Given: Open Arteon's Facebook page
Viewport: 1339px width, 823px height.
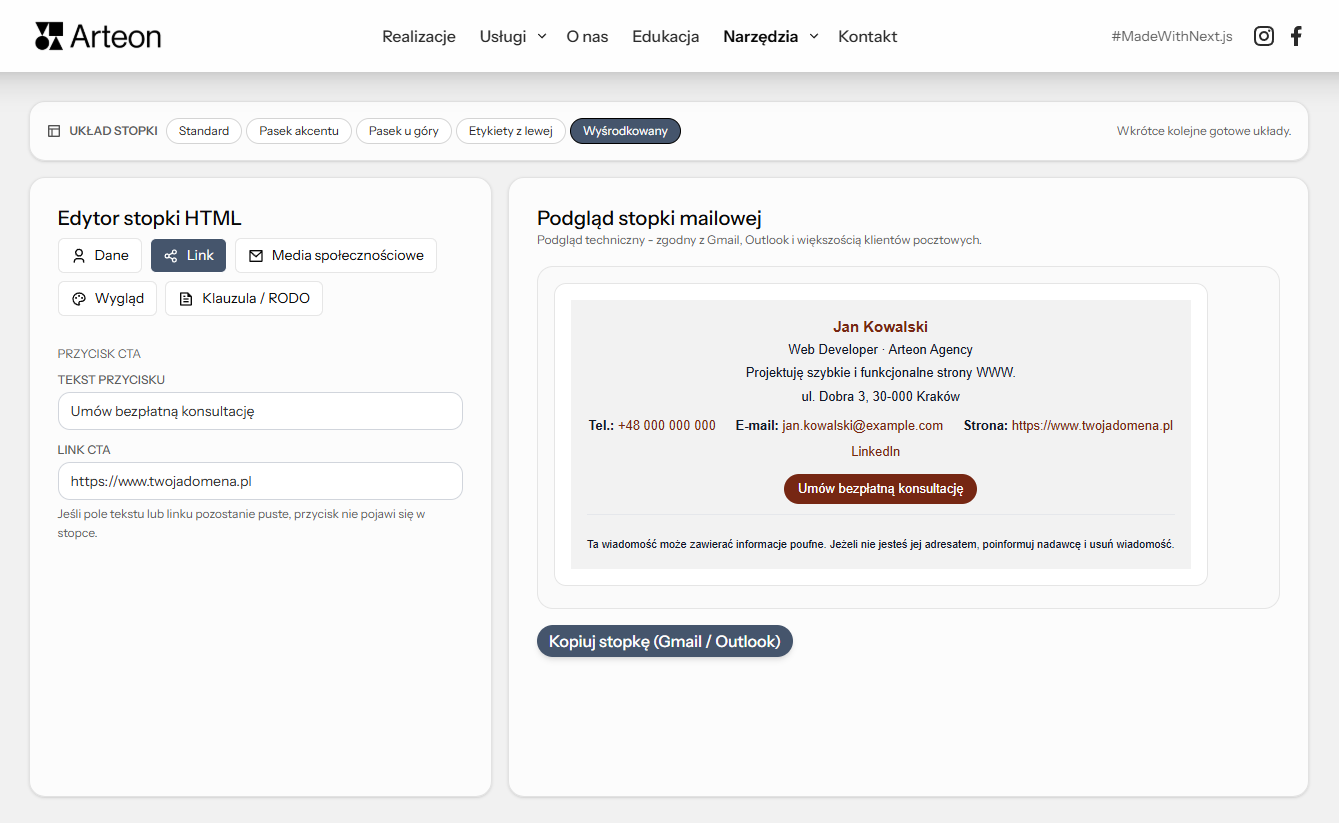Looking at the screenshot, I should coord(1296,35).
